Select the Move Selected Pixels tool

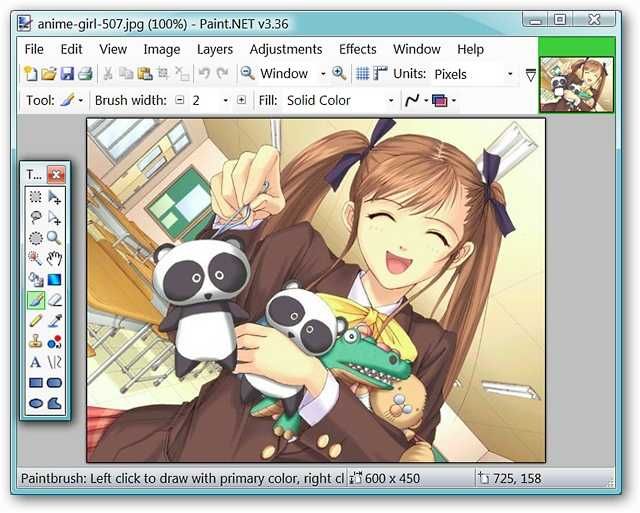tap(54, 197)
